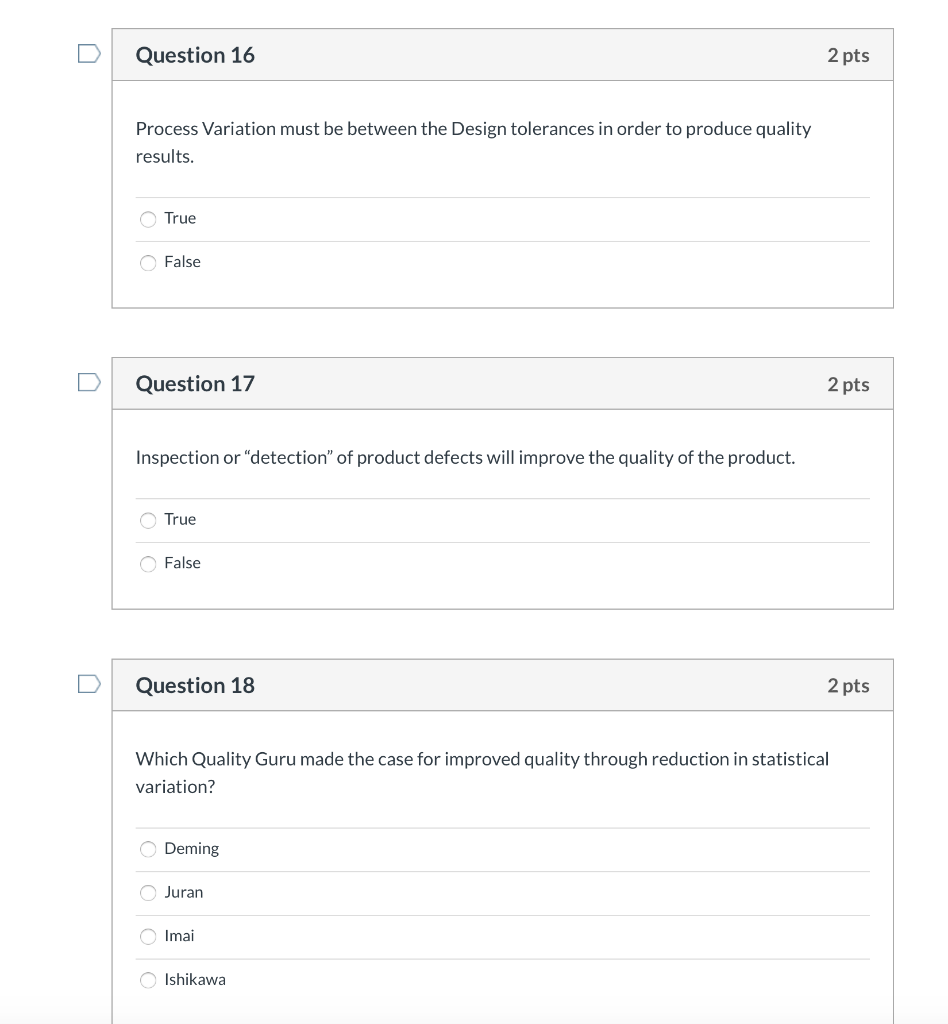Viewport: 948px width, 1024px height.
Task: Click the inspection statement in Question 17
Action: point(465,457)
